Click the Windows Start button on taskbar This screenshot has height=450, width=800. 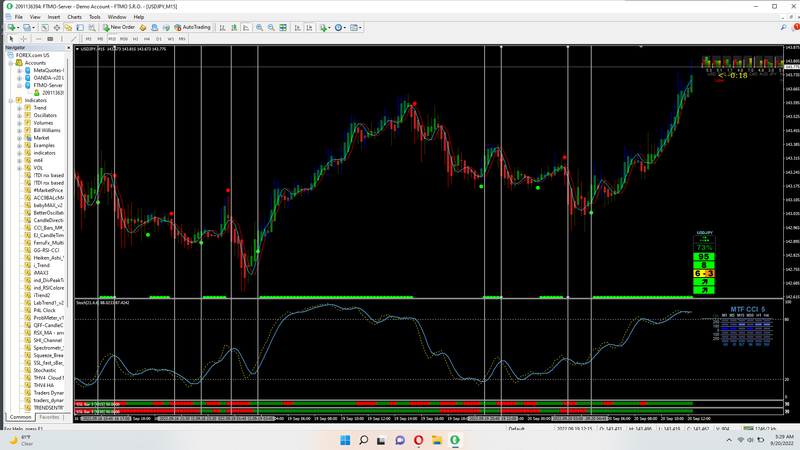tap(344, 440)
